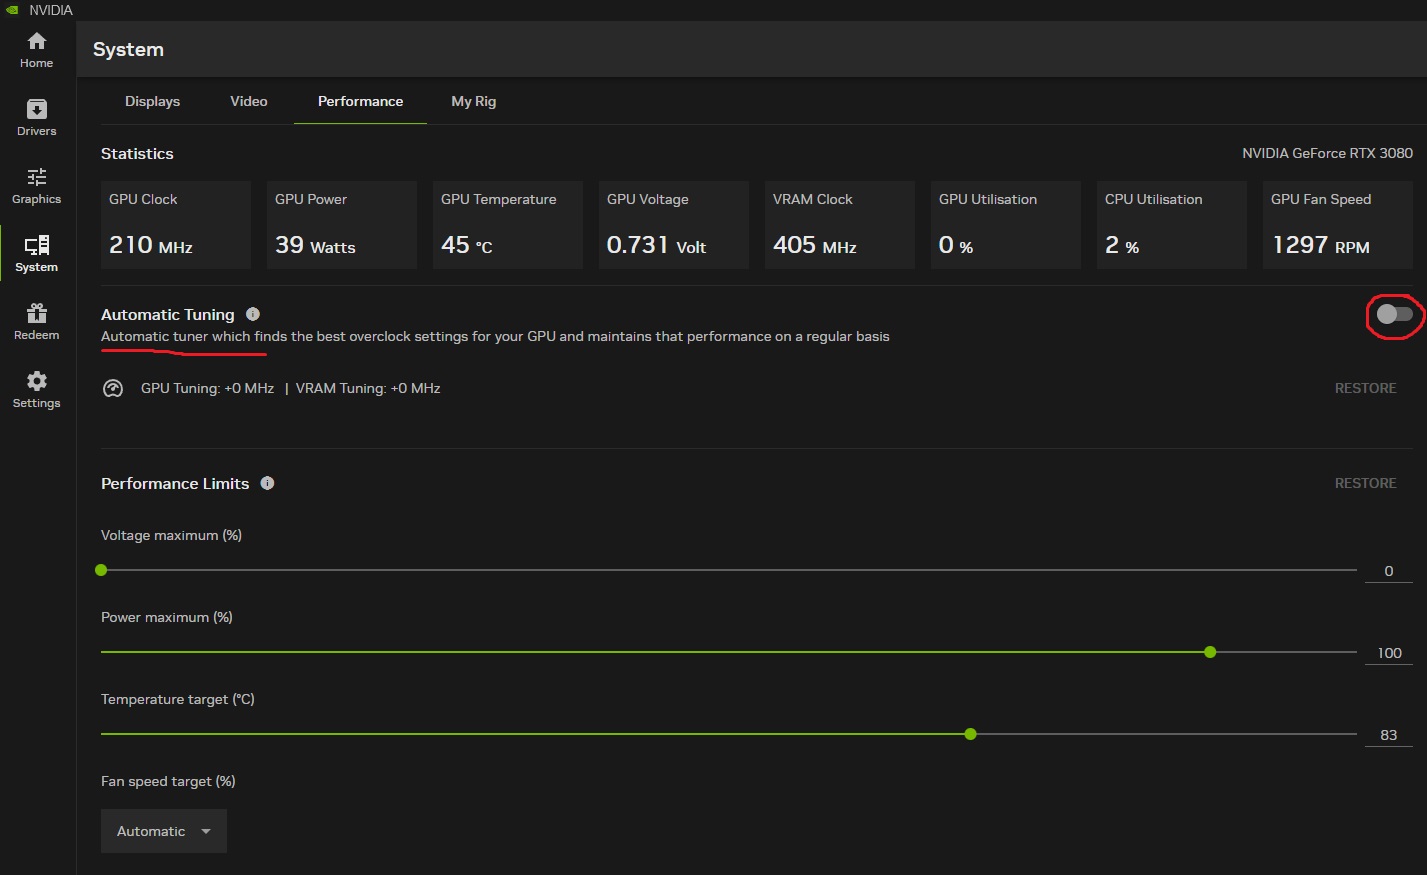Click the Voltage maximum slider handle
The width and height of the screenshot is (1427, 875).
101,570
